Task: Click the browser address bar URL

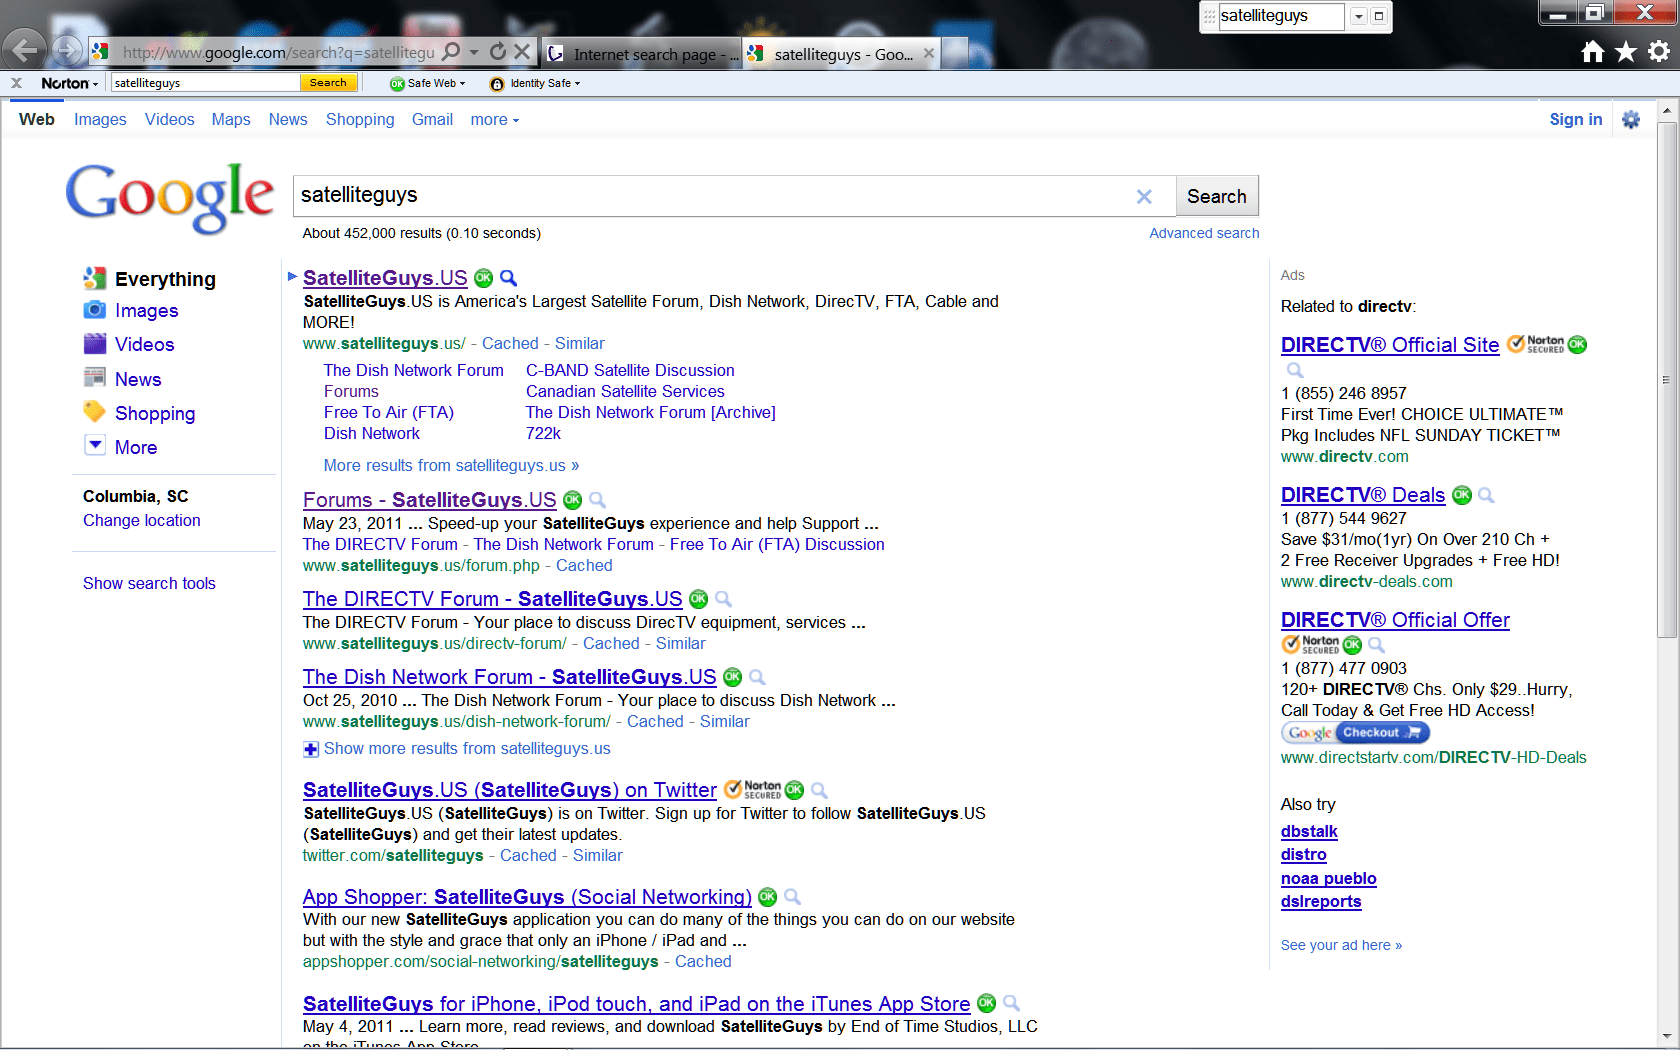Action: click(278, 53)
